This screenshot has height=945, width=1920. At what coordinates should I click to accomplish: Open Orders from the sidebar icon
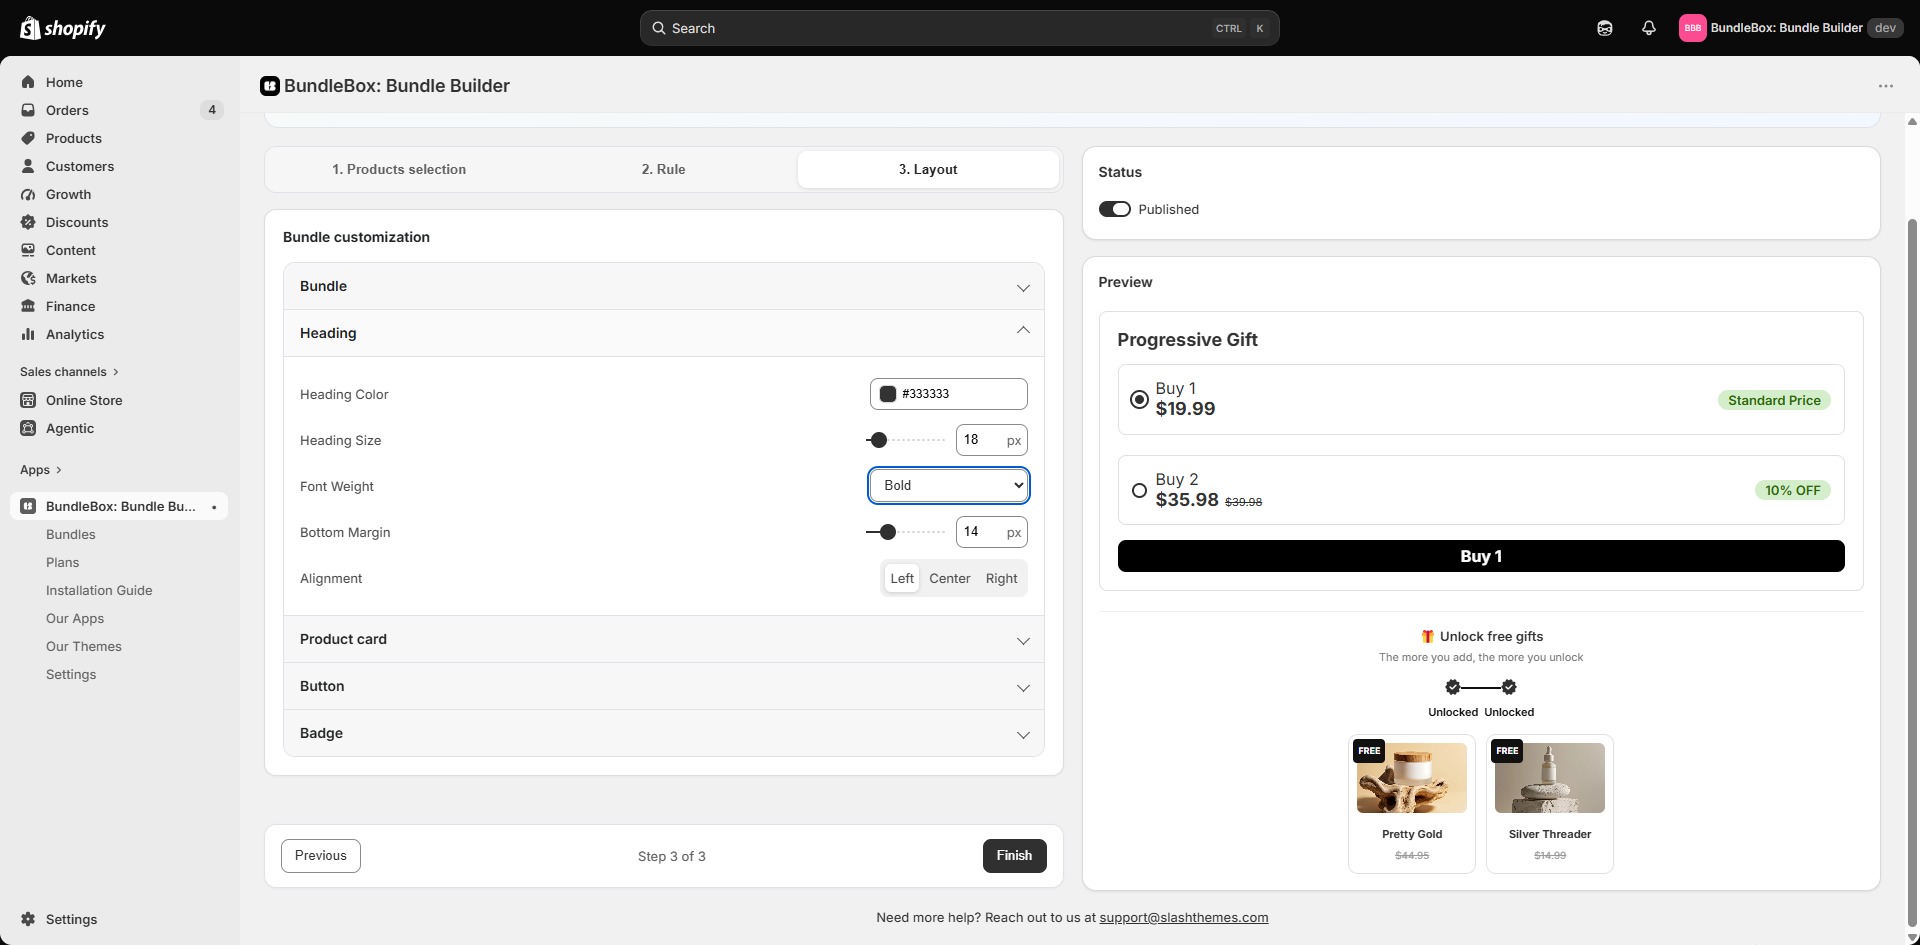28,110
